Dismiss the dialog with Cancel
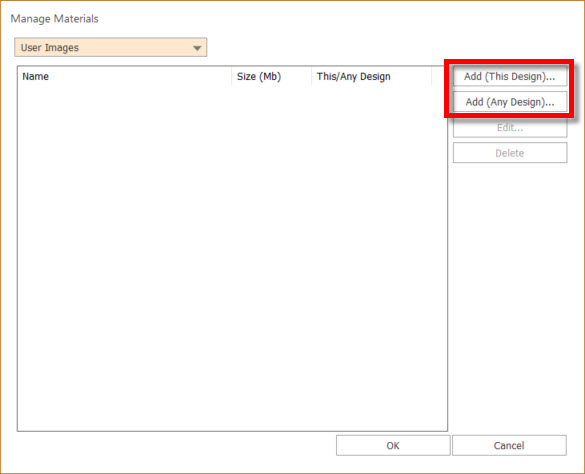 pyautogui.click(x=509, y=445)
